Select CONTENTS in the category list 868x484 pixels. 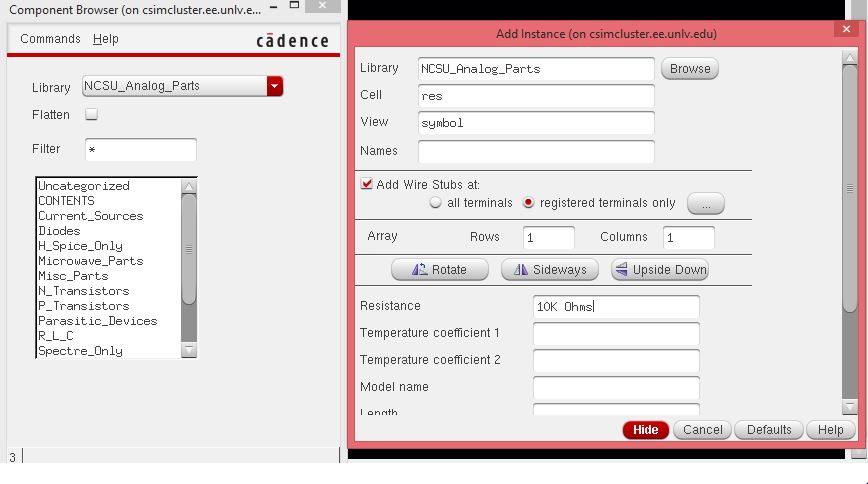tap(66, 201)
